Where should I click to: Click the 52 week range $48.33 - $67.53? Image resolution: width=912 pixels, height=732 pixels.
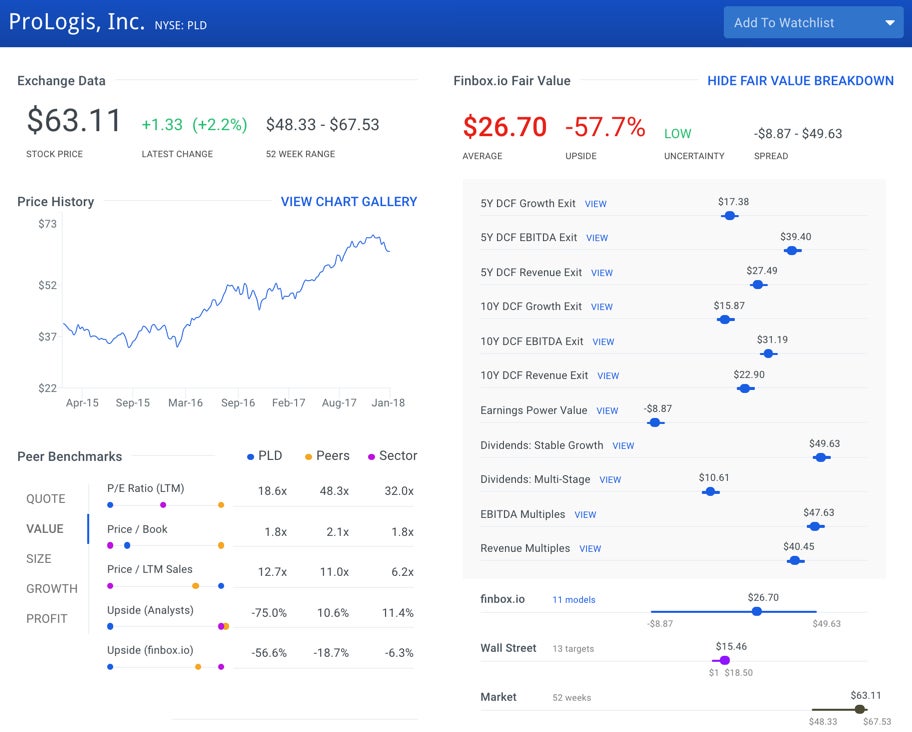(322, 124)
